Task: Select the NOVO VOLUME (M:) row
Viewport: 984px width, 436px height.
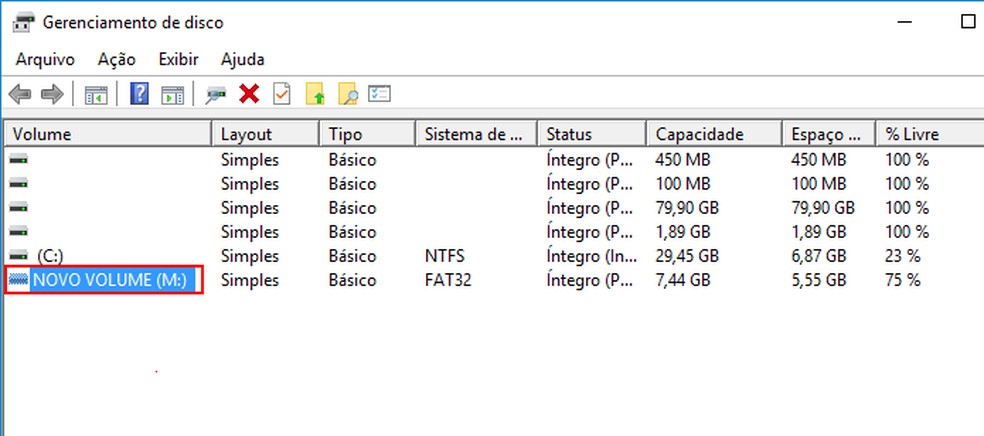Action: coord(106,281)
